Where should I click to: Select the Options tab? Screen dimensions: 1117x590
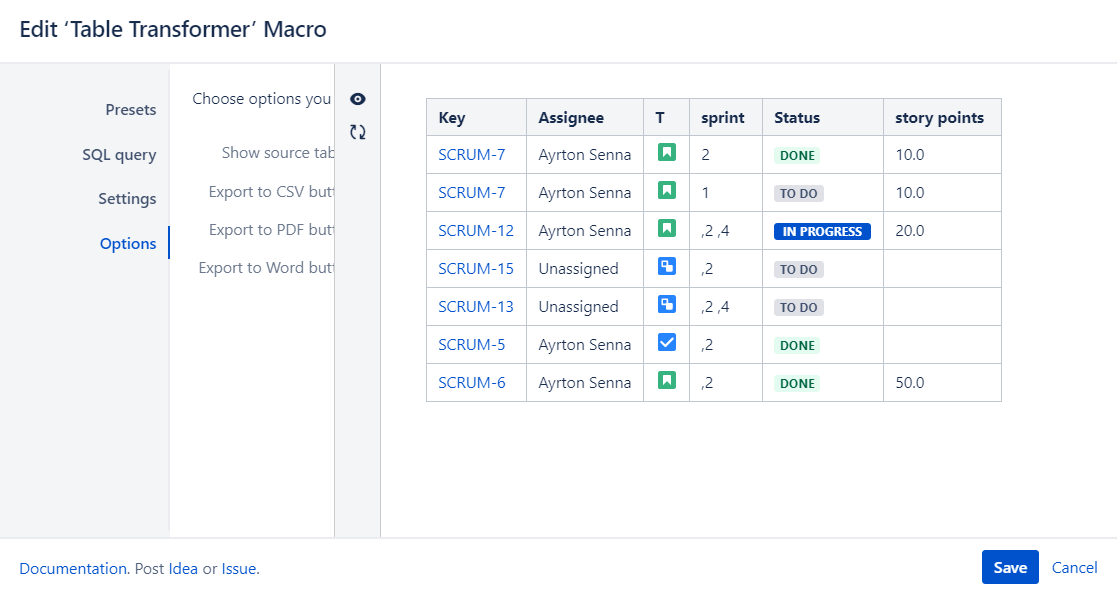128,244
